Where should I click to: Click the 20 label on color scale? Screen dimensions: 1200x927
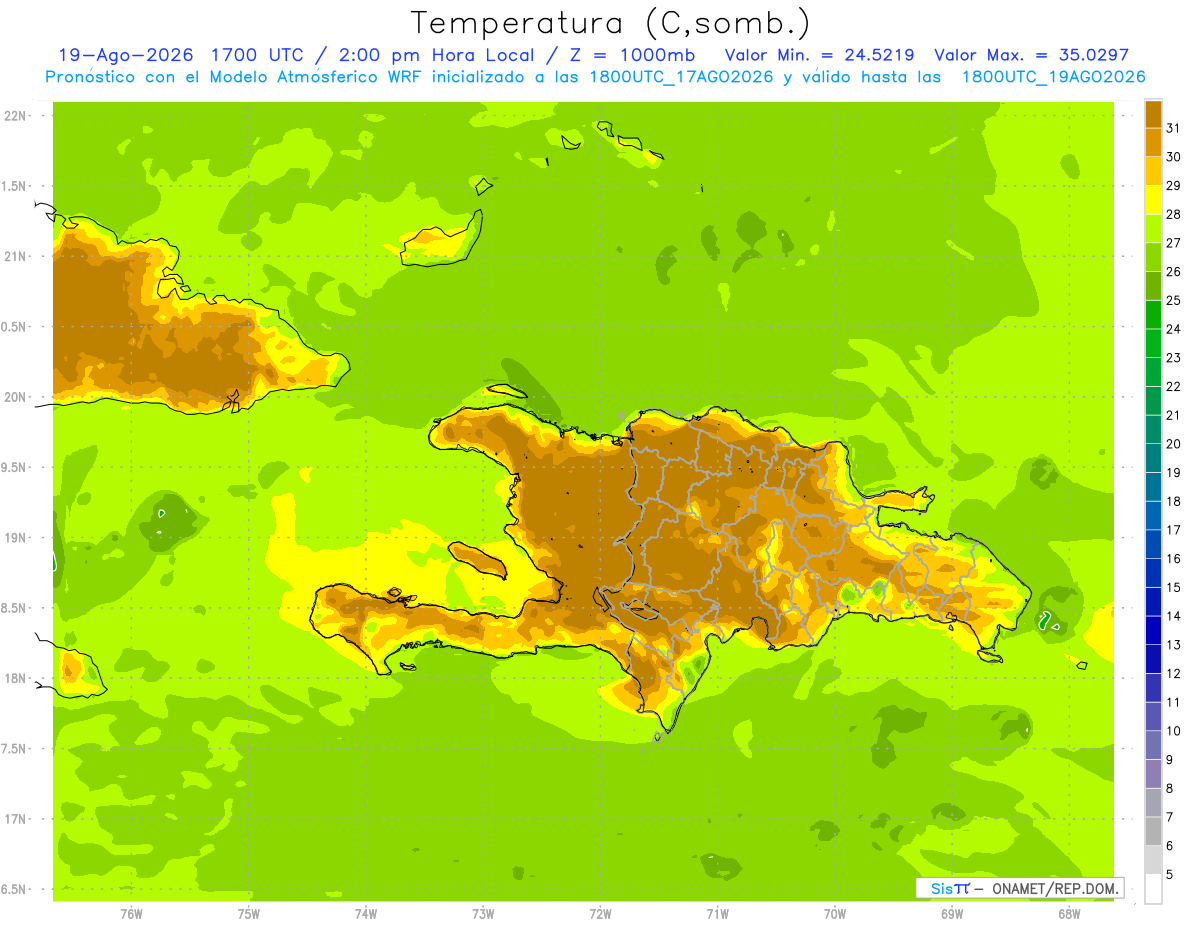1173,444
